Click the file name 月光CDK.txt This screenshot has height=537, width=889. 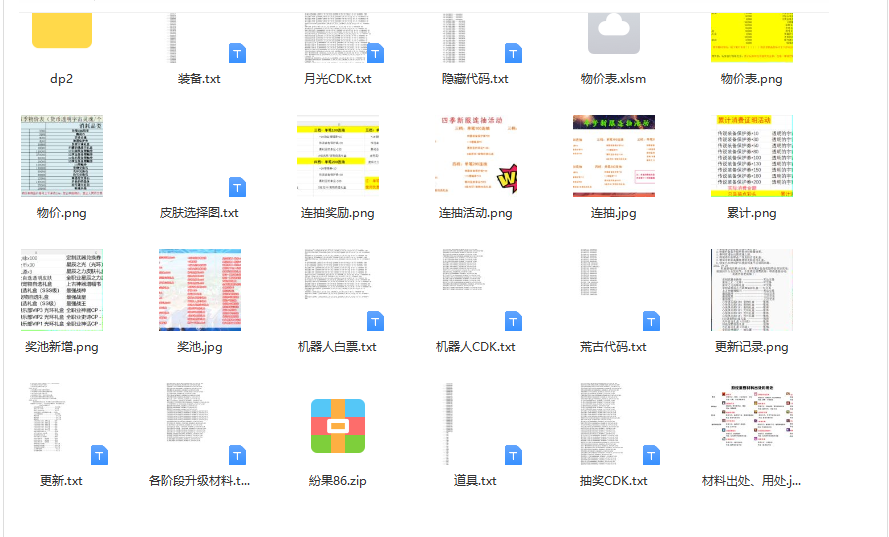pos(337,79)
